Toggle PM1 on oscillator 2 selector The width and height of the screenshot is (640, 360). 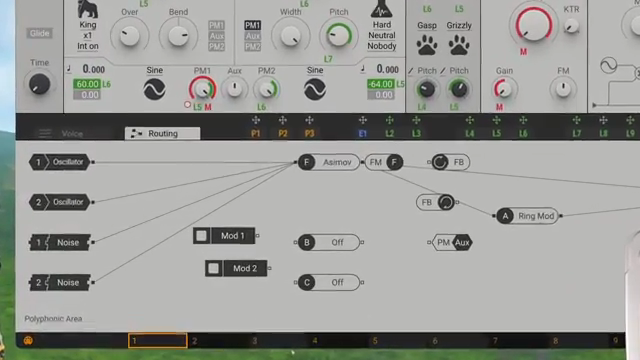(252, 25)
